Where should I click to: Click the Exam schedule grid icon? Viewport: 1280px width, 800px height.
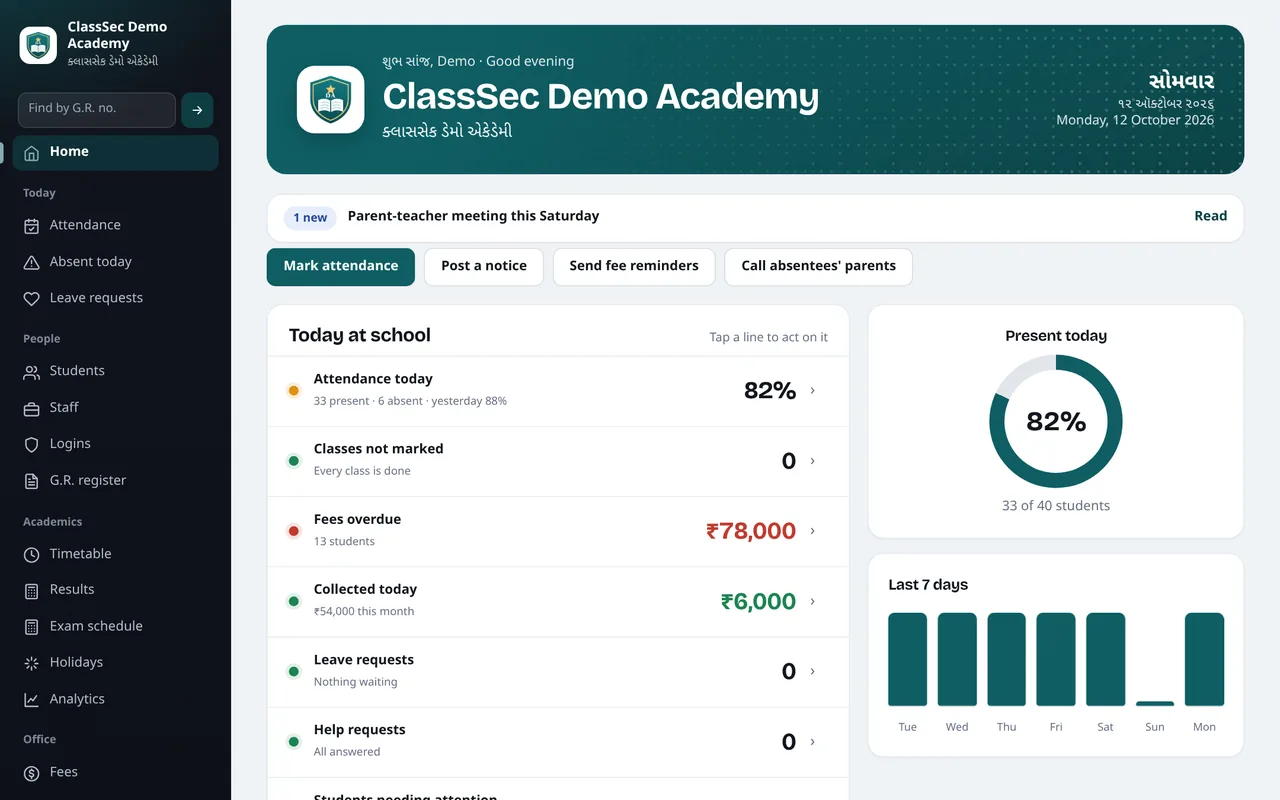coord(32,627)
